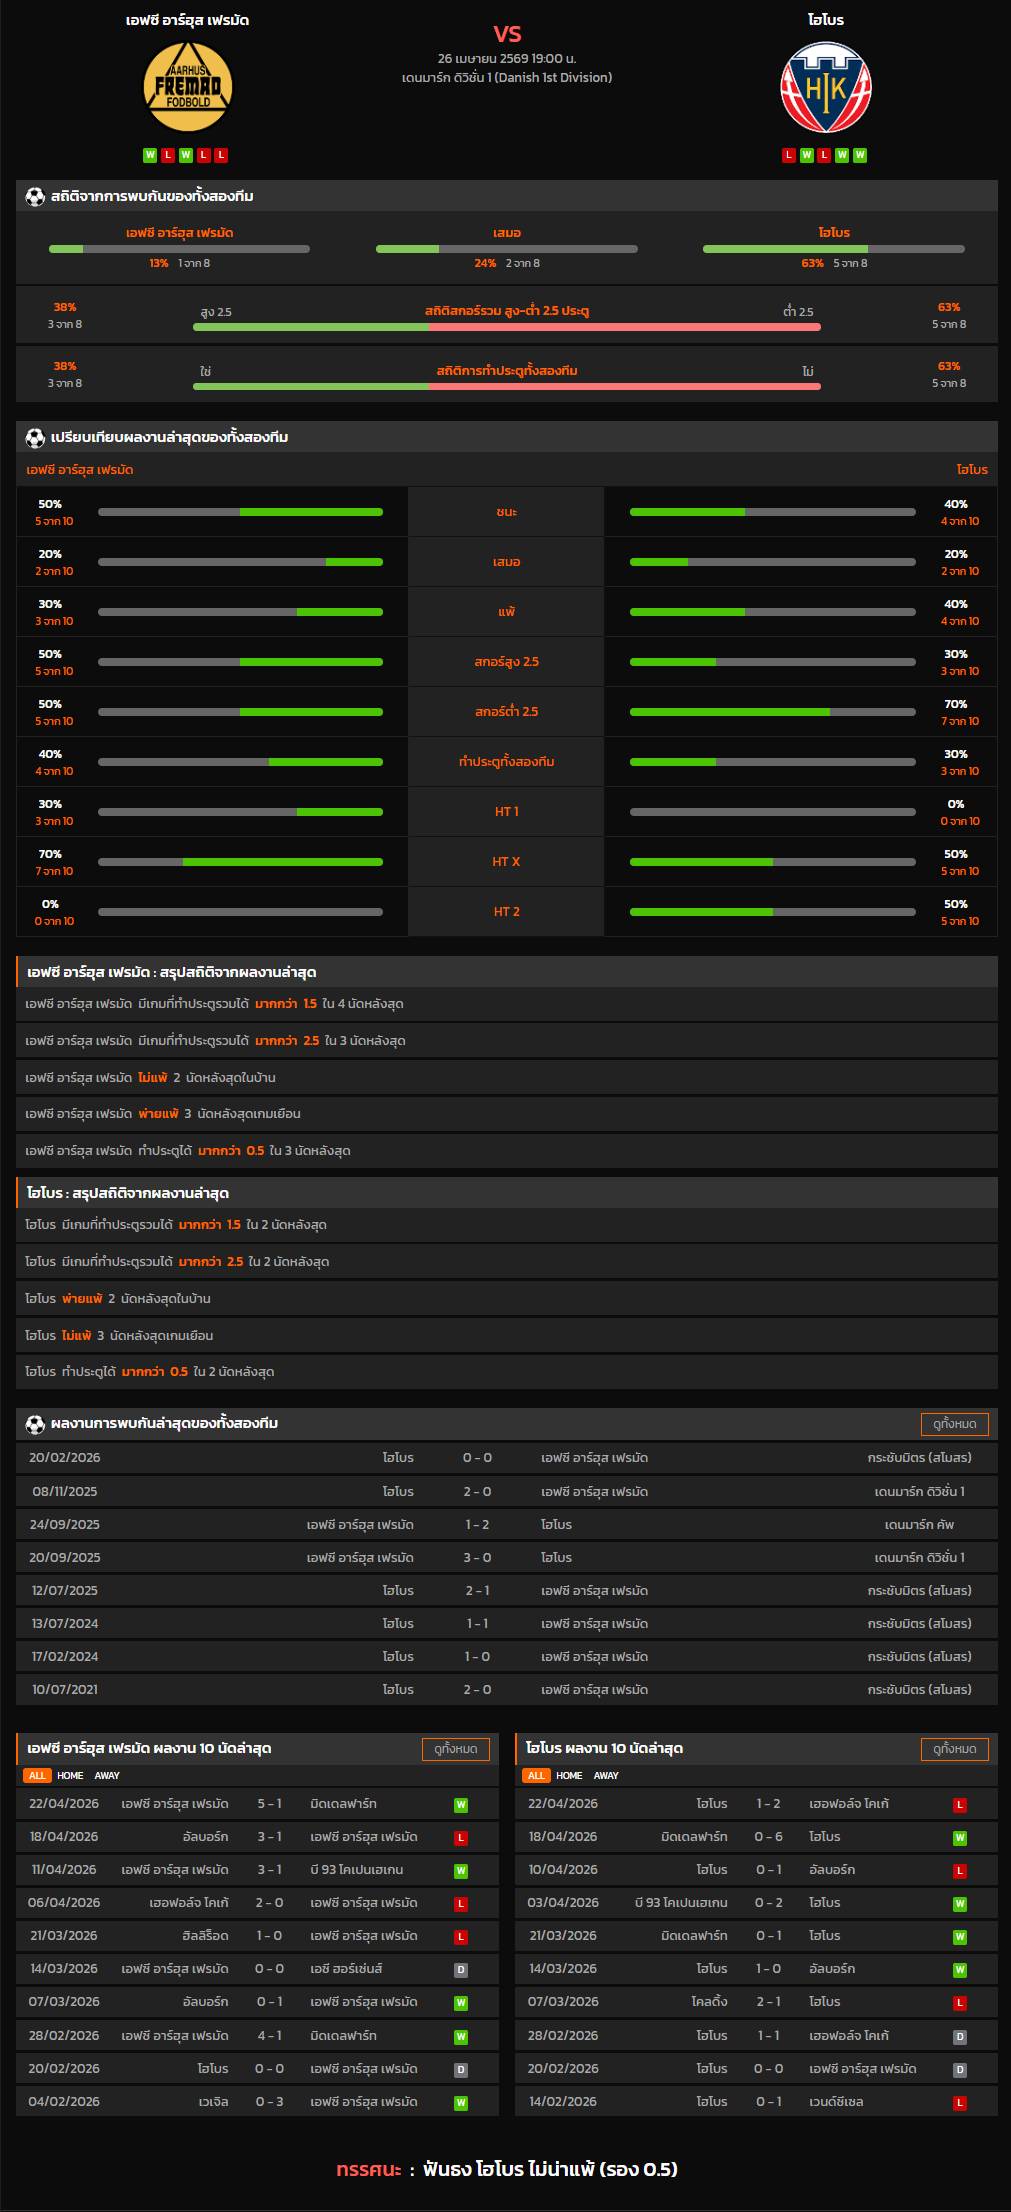Screen dimensions: 1011x2212
Task: Select HOME filter in Hobro last 10 matches
Action: click(x=569, y=1775)
